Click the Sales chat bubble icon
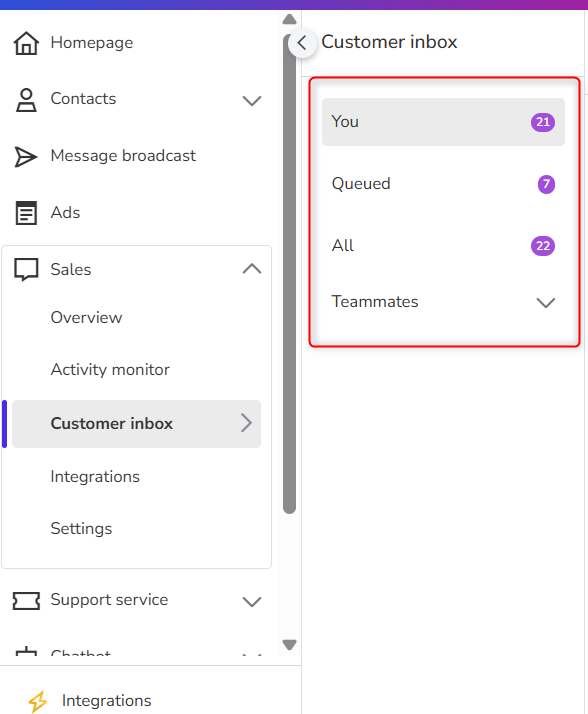Screen dimensions: 588x714 point(26,270)
